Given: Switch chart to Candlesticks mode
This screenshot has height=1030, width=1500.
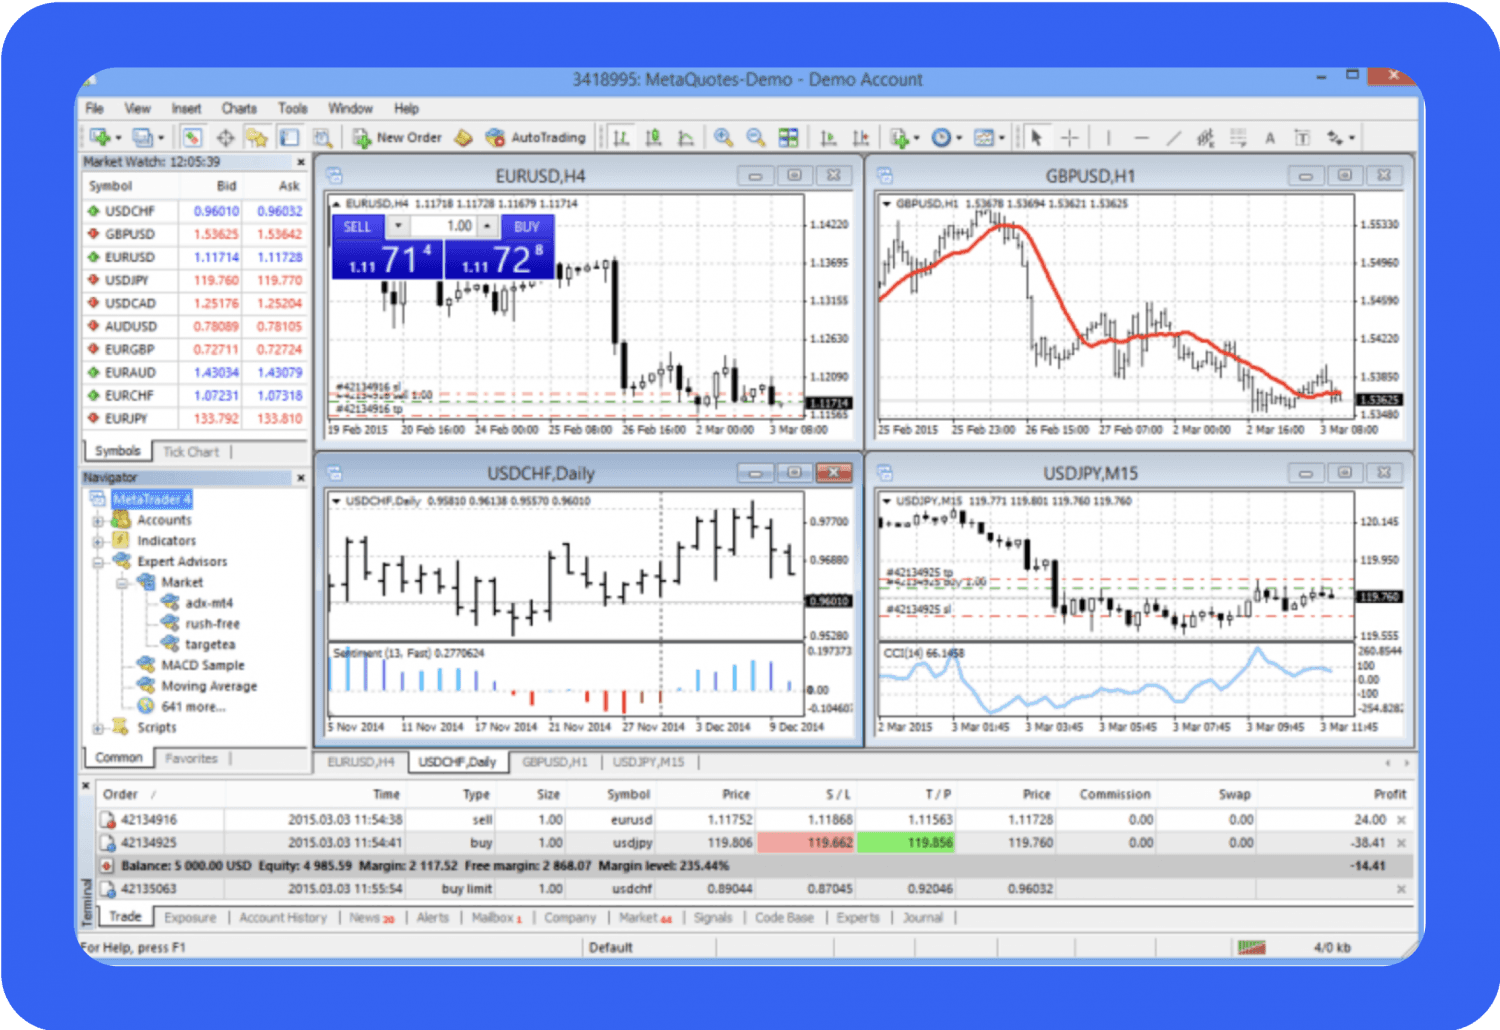Looking at the screenshot, I should click(653, 137).
